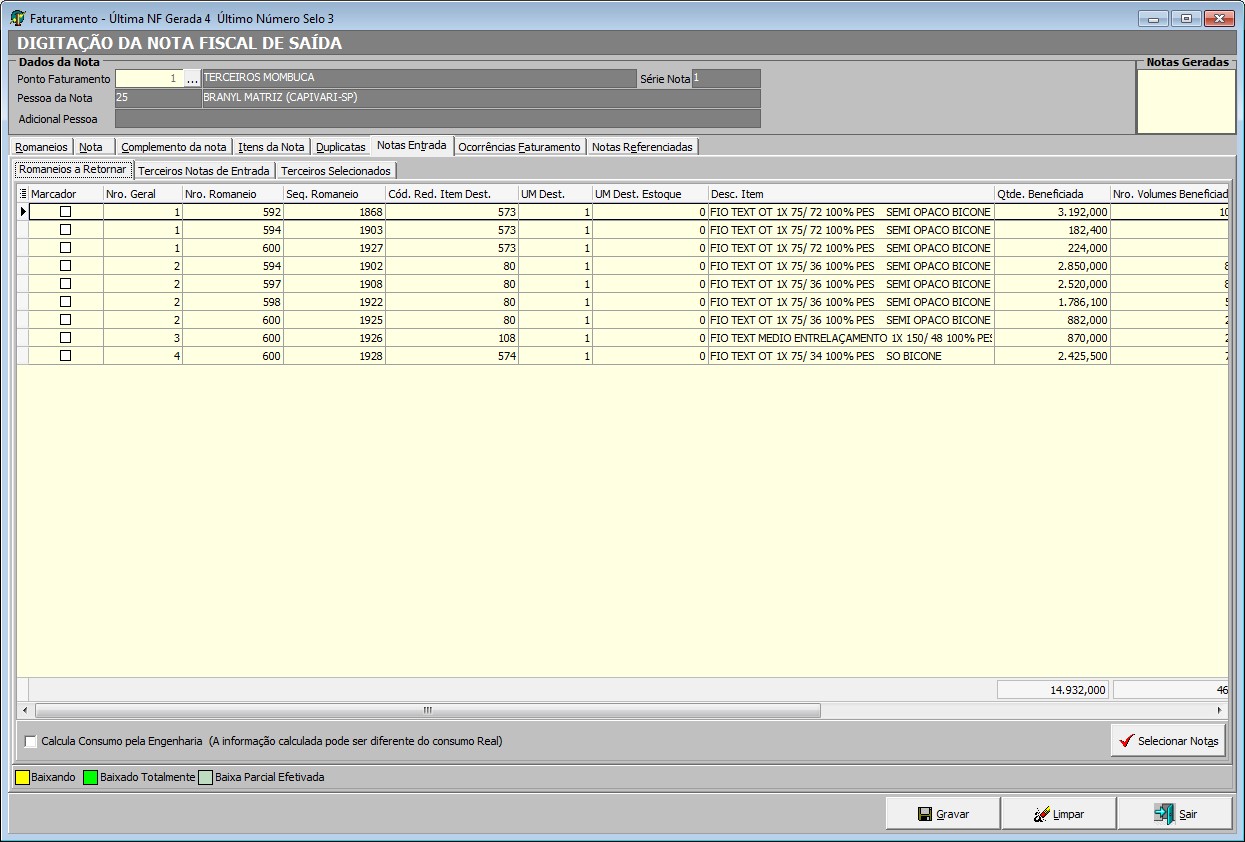Enable Calcula Consumo pela Engenharia checkbox

coord(31,742)
